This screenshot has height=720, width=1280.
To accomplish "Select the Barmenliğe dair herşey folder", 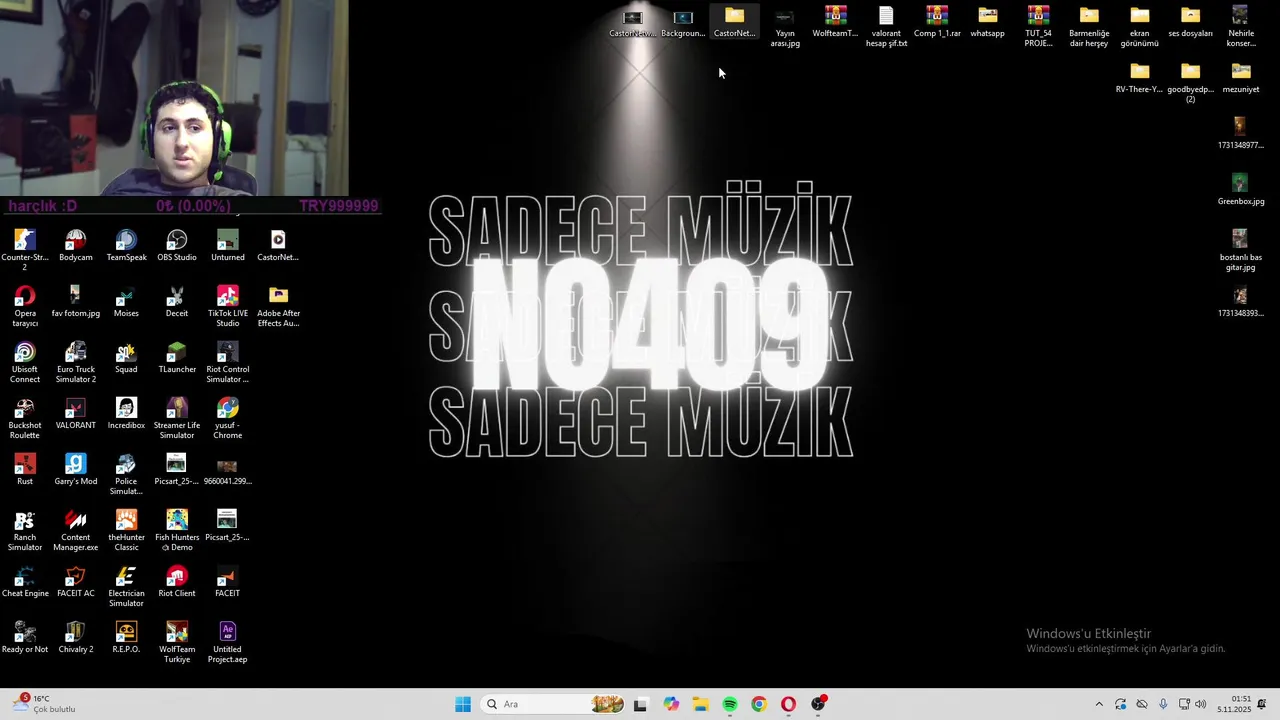I will tap(1089, 26).
